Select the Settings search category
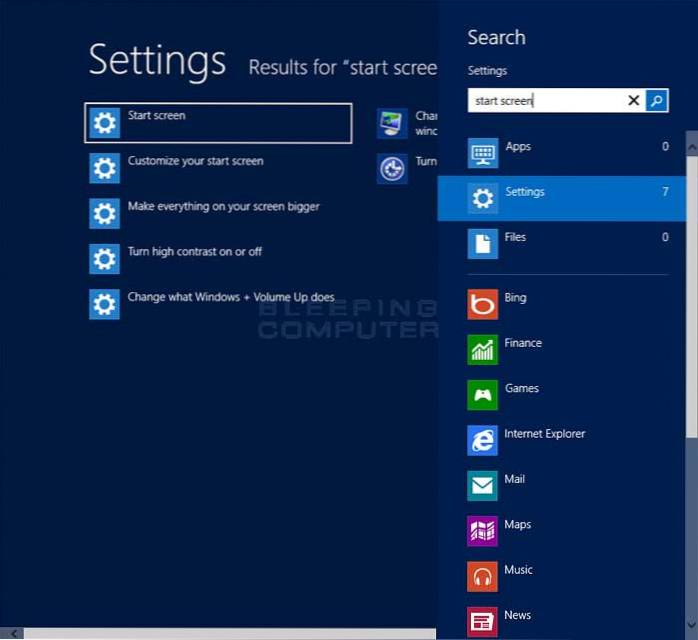The width and height of the screenshot is (698, 640). point(560,197)
